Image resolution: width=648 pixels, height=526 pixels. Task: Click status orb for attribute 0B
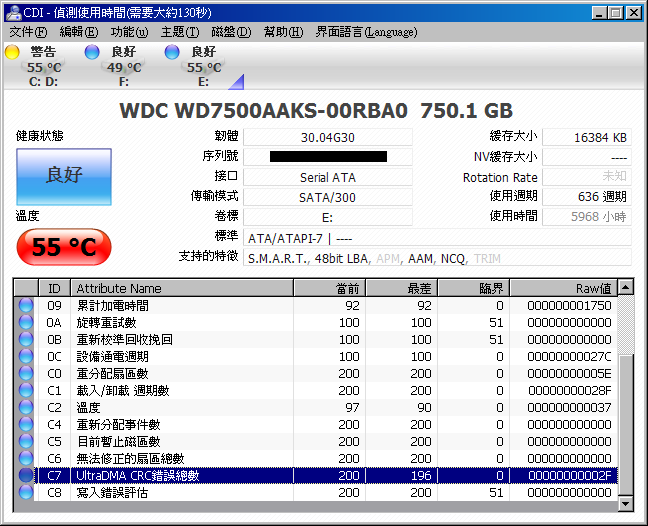26,339
